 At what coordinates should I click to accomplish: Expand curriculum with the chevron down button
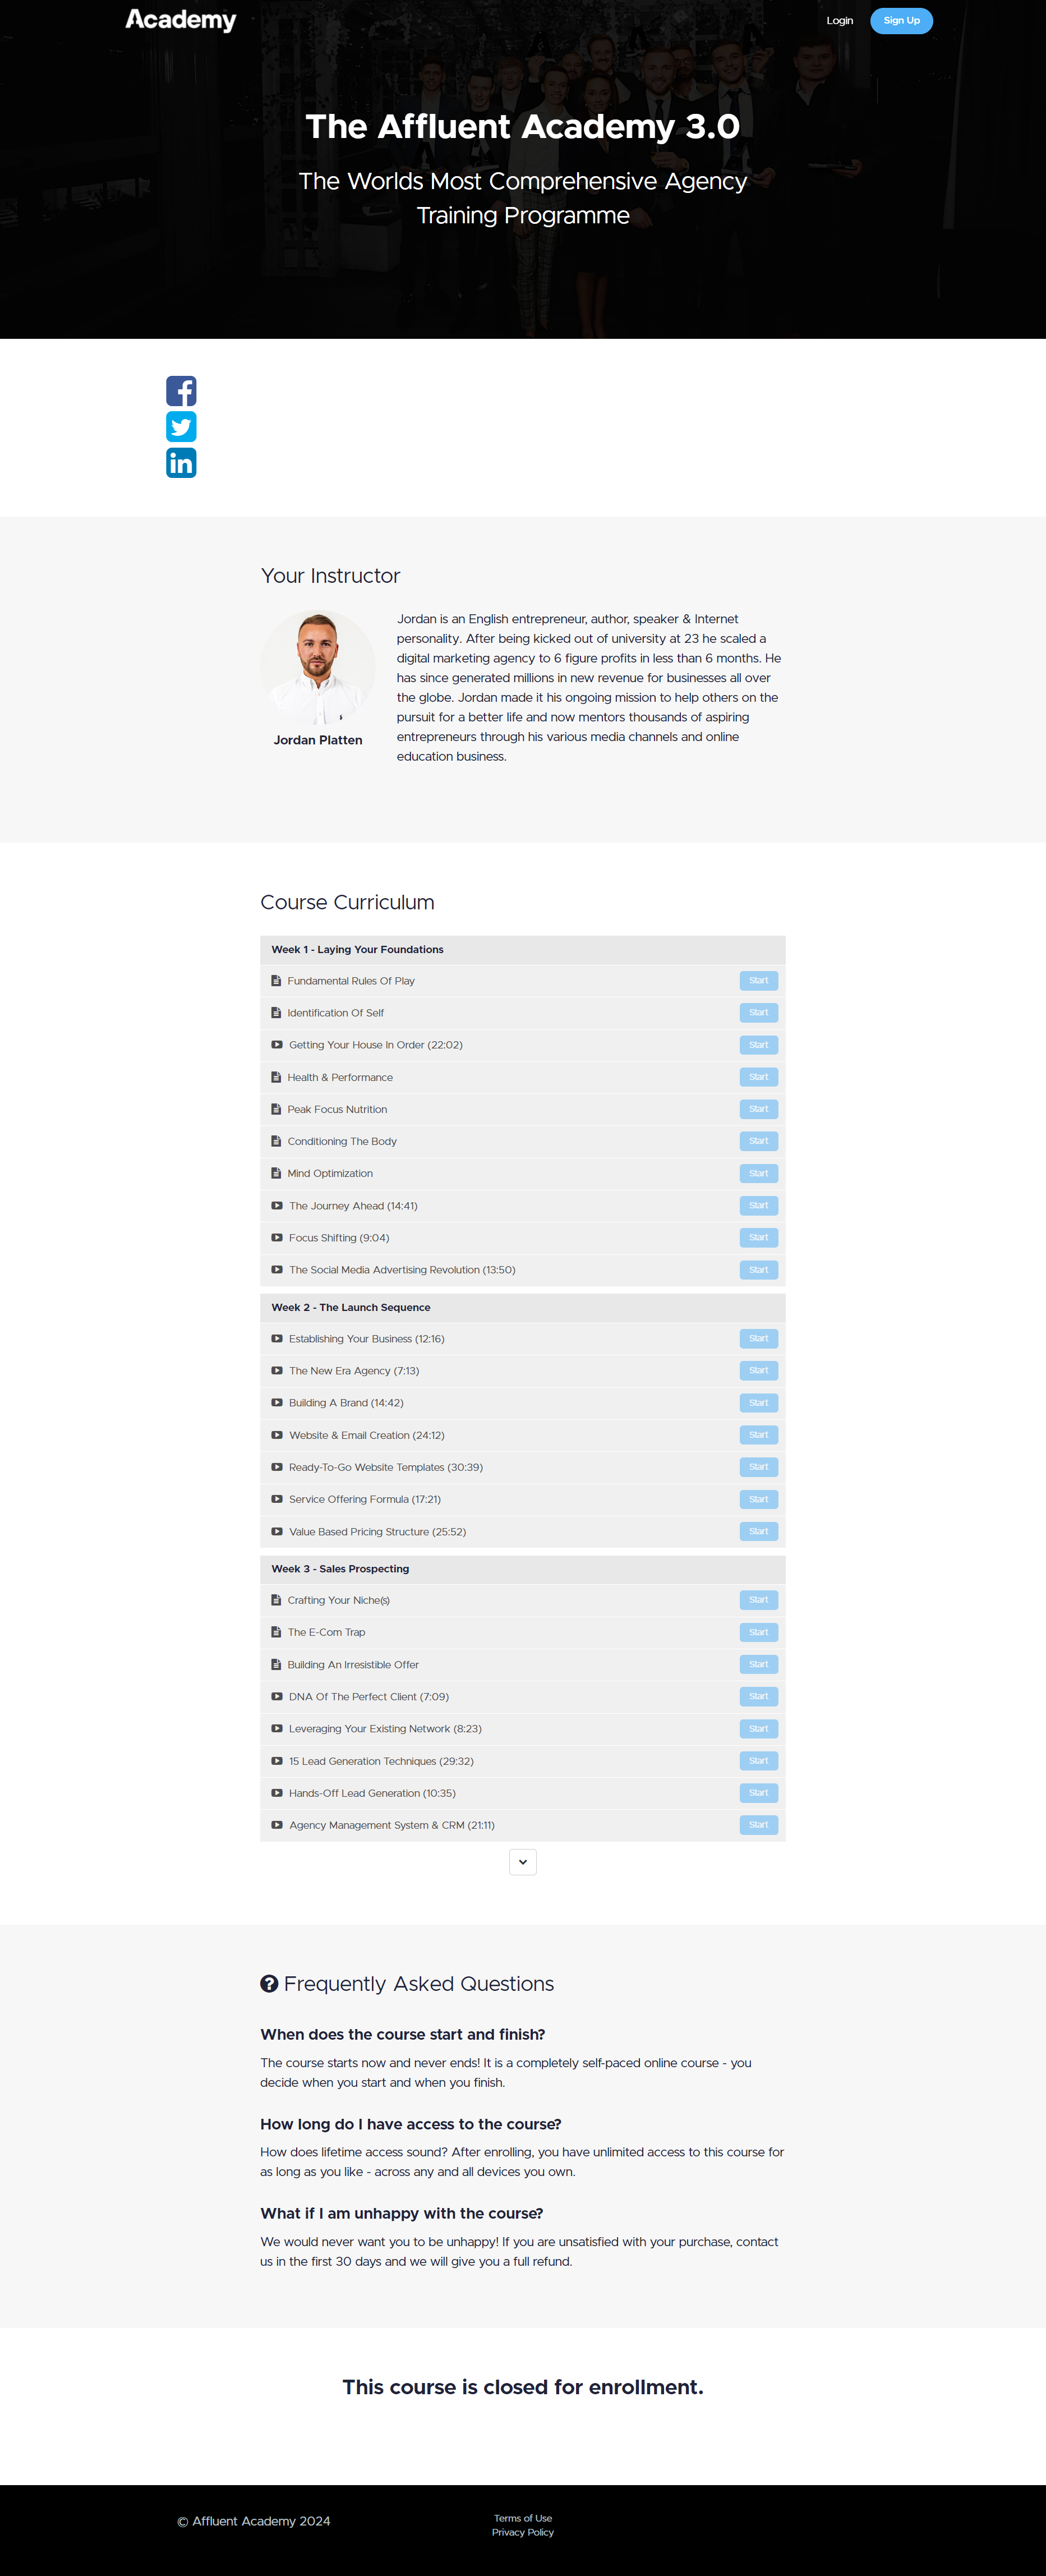click(x=523, y=1862)
